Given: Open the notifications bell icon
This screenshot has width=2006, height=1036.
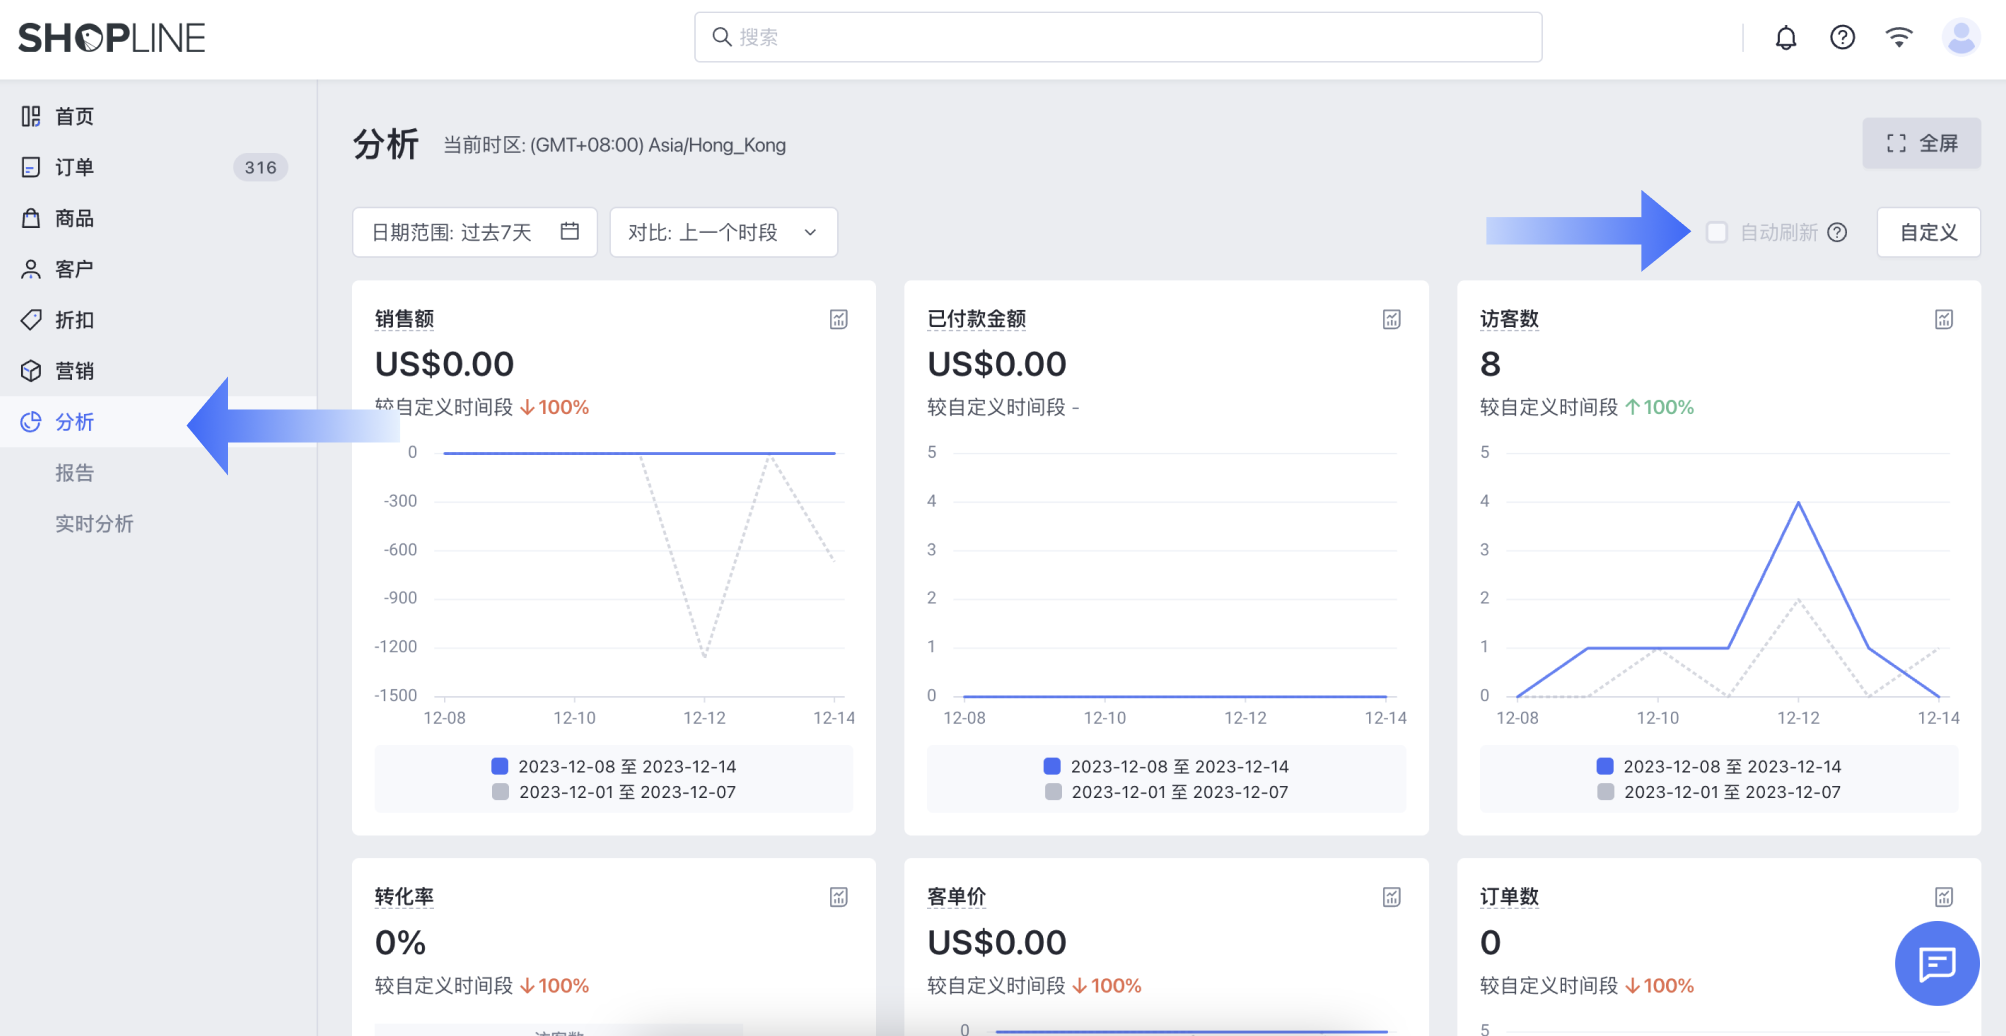Looking at the screenshot, I should pos(1787,36).
